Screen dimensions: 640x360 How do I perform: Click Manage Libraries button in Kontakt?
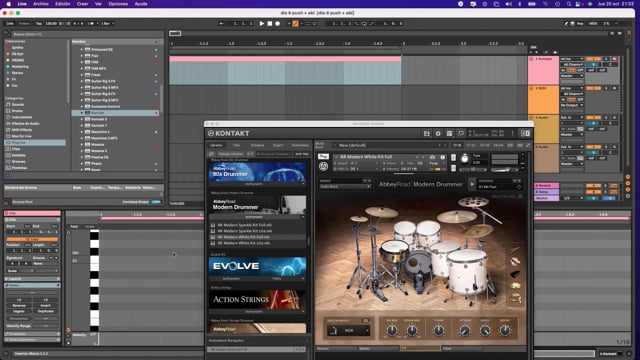(231, 154)
